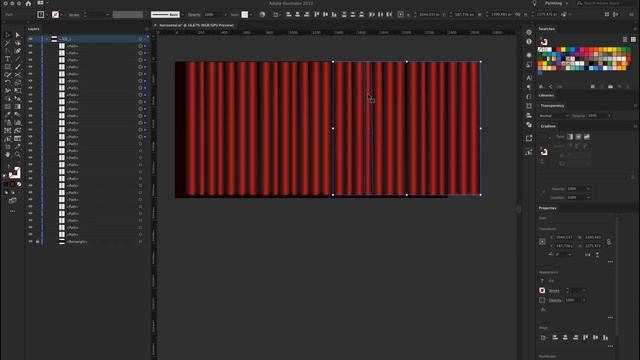
Task: Toggle visibility of the Rectangle sublayer
Action: pyautogui.click(x=30, y=242)
